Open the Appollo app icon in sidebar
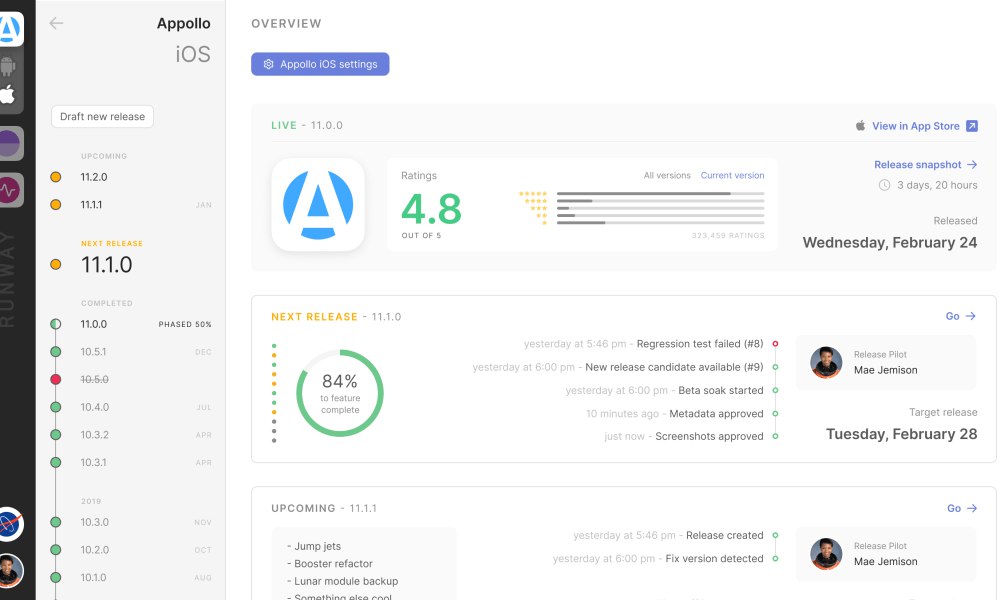 [10, 29]
